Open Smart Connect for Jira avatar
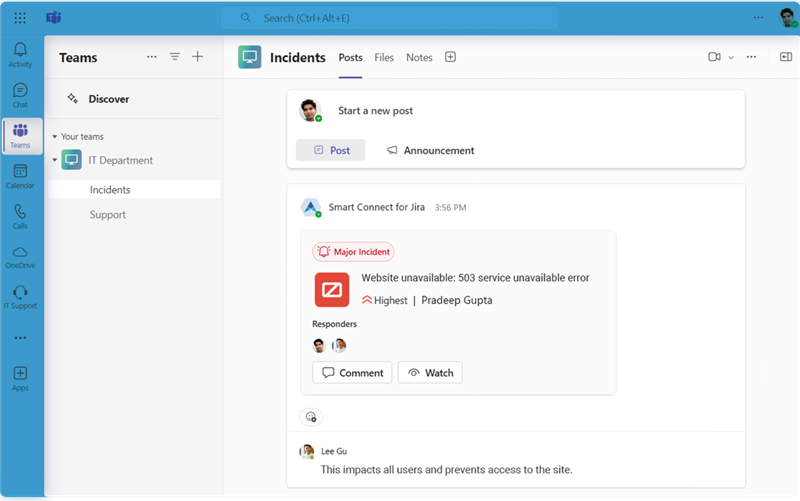Image resolution: width=800 pixels, height=501 pixels. (311, 207)
